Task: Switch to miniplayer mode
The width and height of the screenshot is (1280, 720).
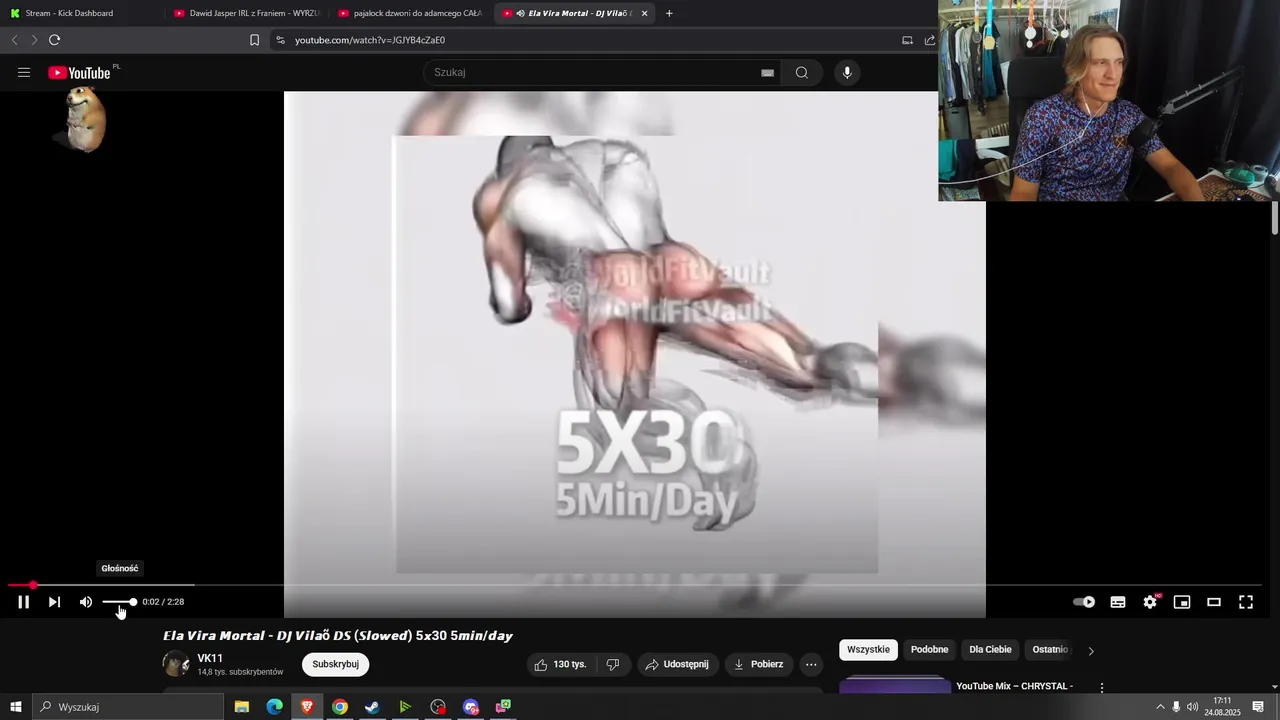Action: [1182, 602]
